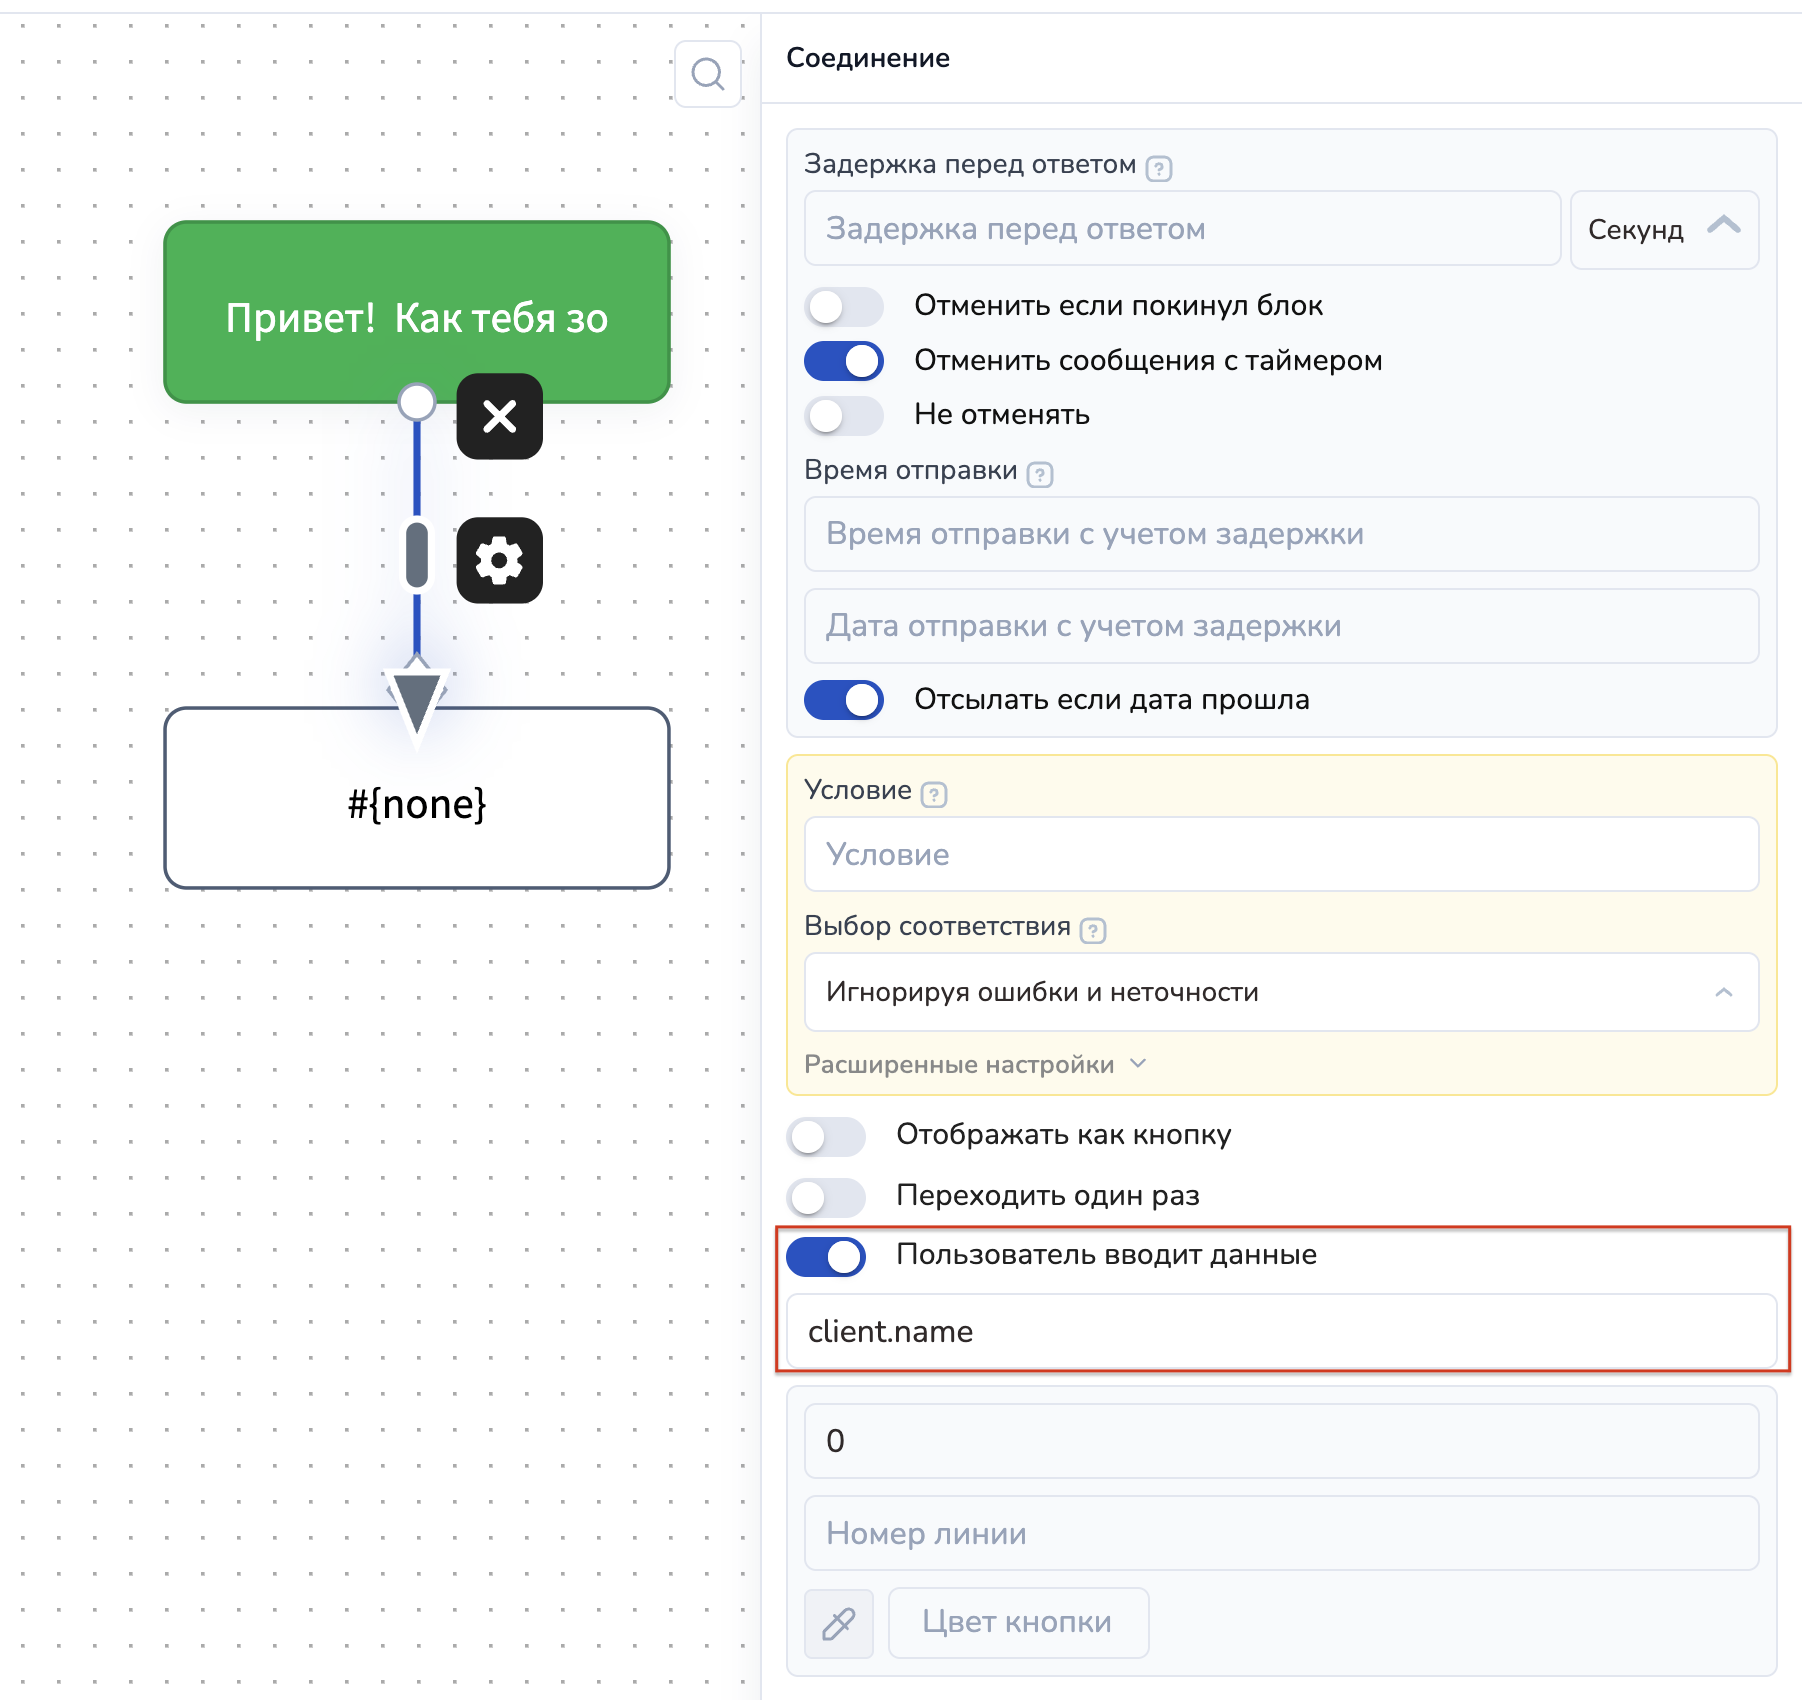The width and height of the screenshot is (1802, 1700).
Task: Click the eyedropper color picker icon
Action: click(838, 1623)
